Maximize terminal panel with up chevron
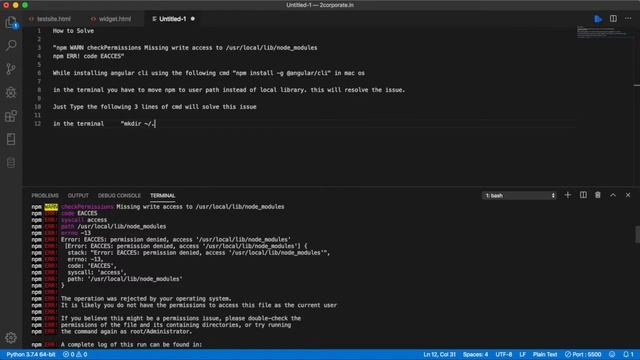 pyautogui.click(x=613, y=195)
